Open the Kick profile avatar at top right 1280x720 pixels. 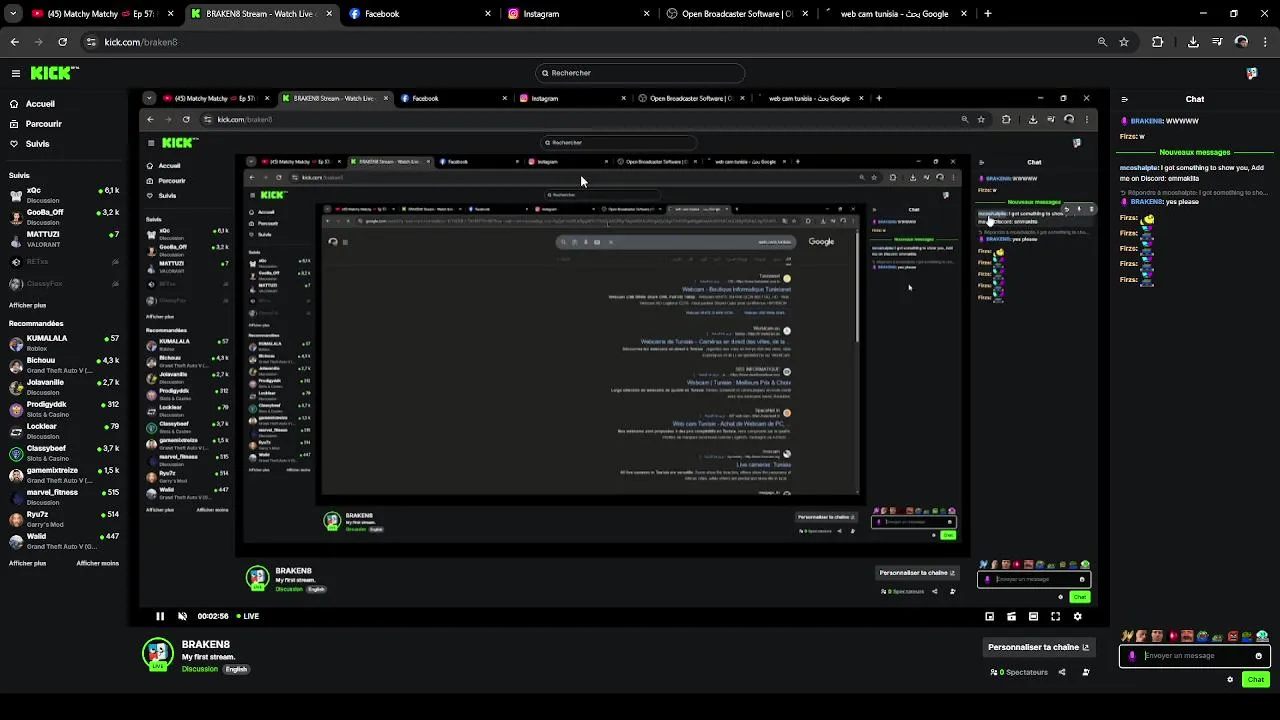point(1251,73)
